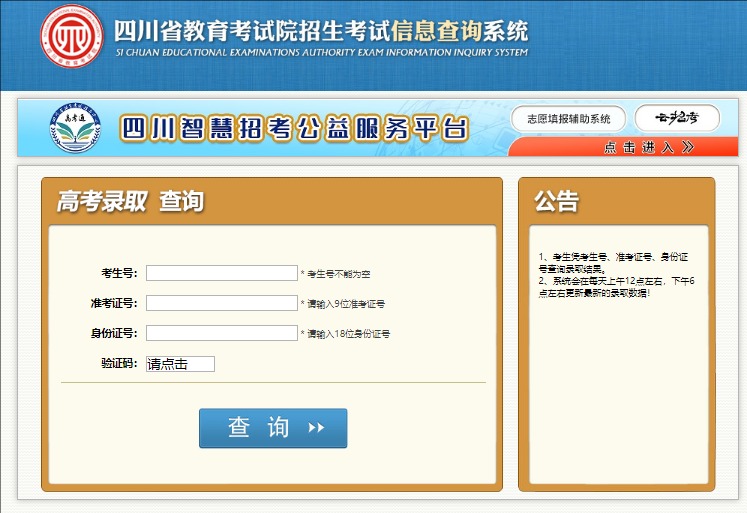Submit the form with 查询 button
Viewport: 747px width, 513px height.
(273, 428)
